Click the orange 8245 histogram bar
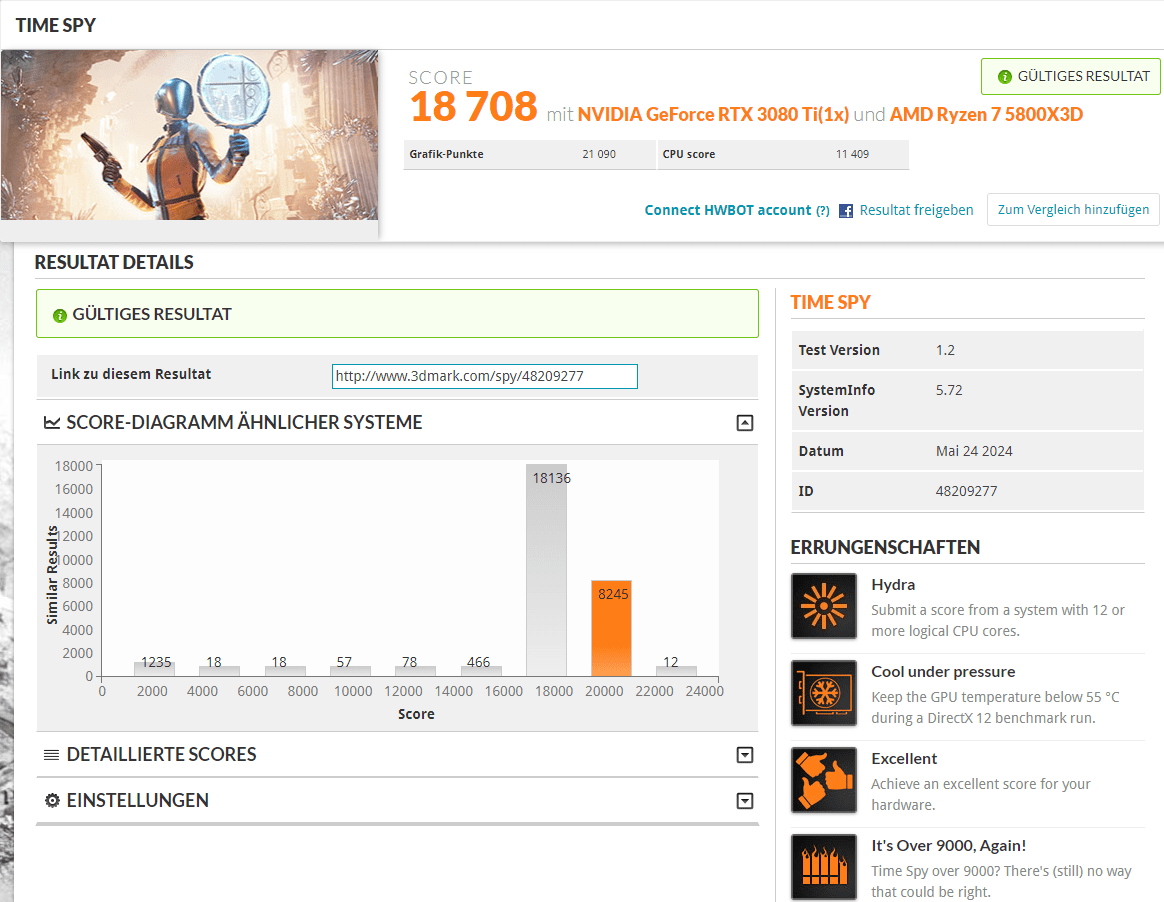The width and height of the screenshot is (1164, 902). (611, 628)
